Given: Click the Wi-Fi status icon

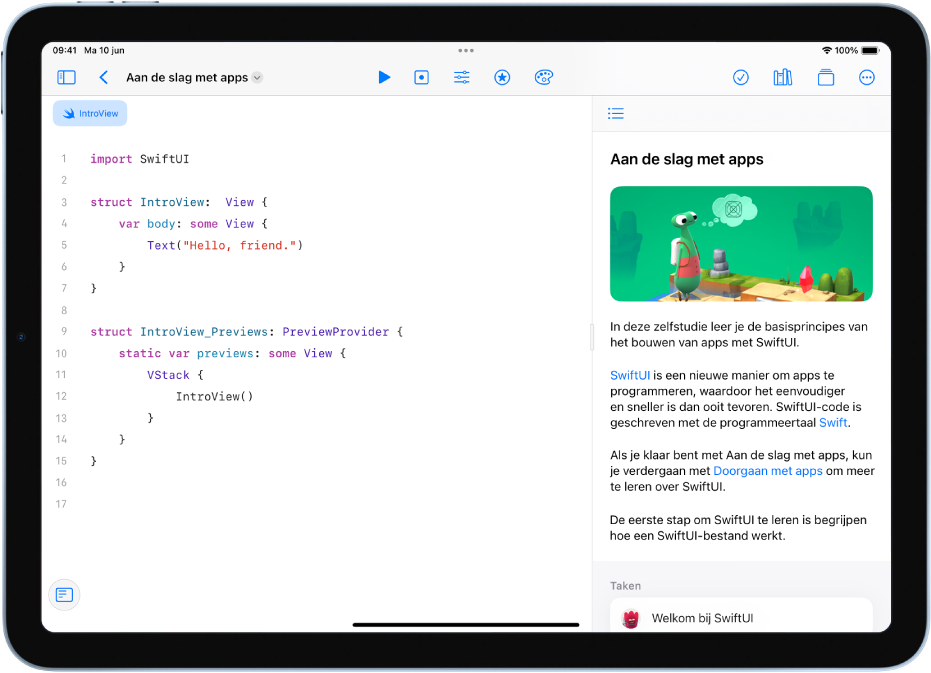Looking at the screenshot, I should click(826, 50).
